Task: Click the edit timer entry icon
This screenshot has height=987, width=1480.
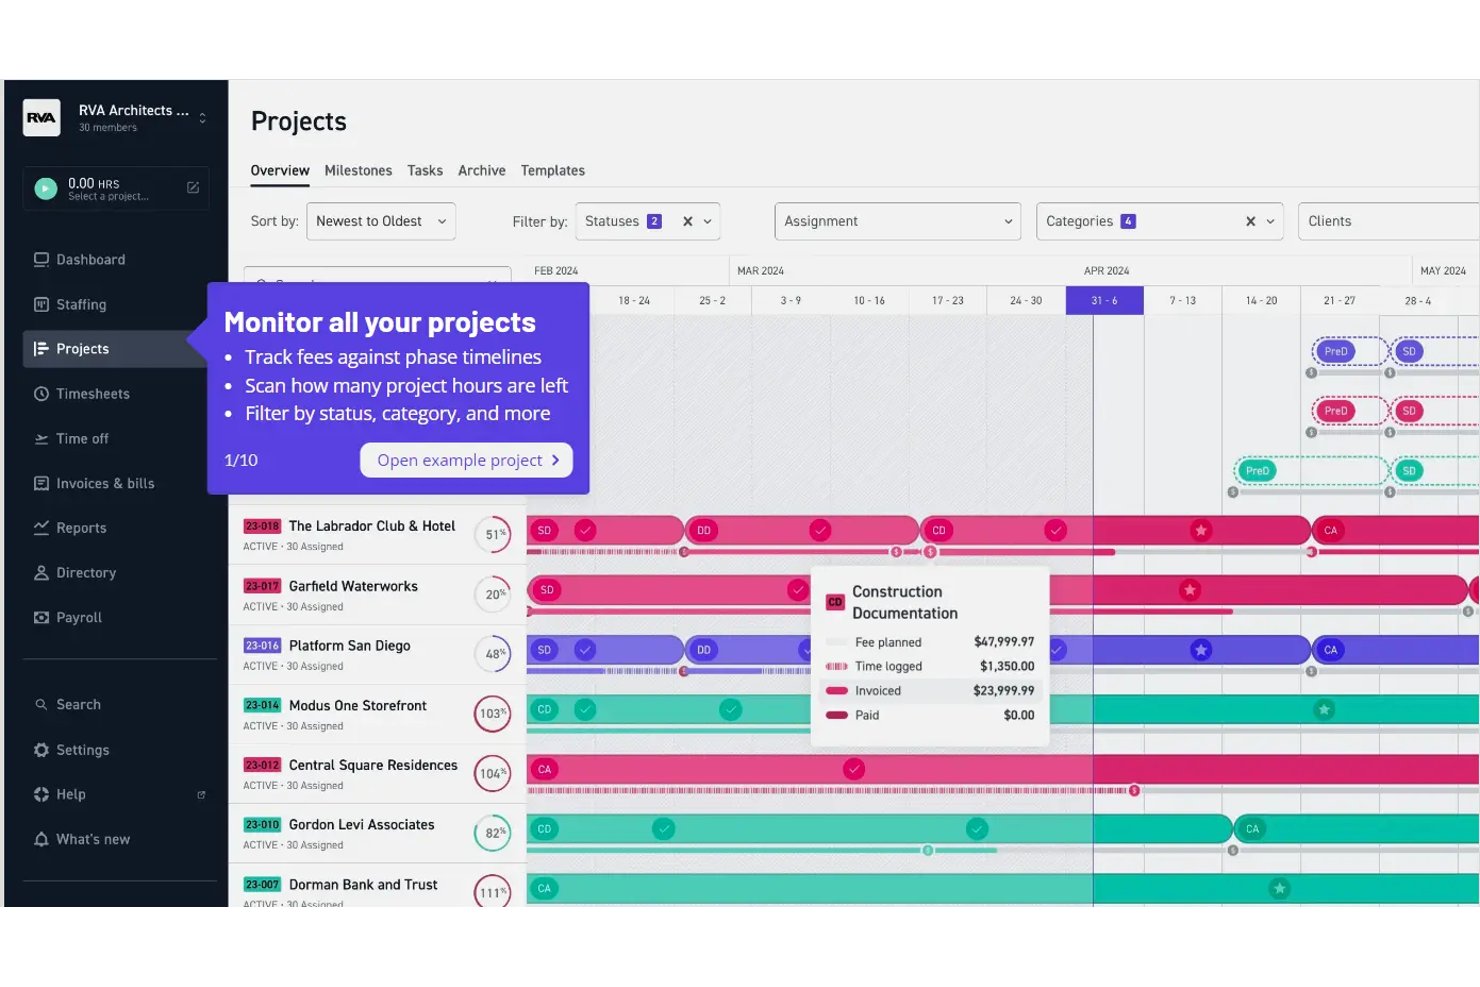Action: pyautogui.click(x=193, y=188)
